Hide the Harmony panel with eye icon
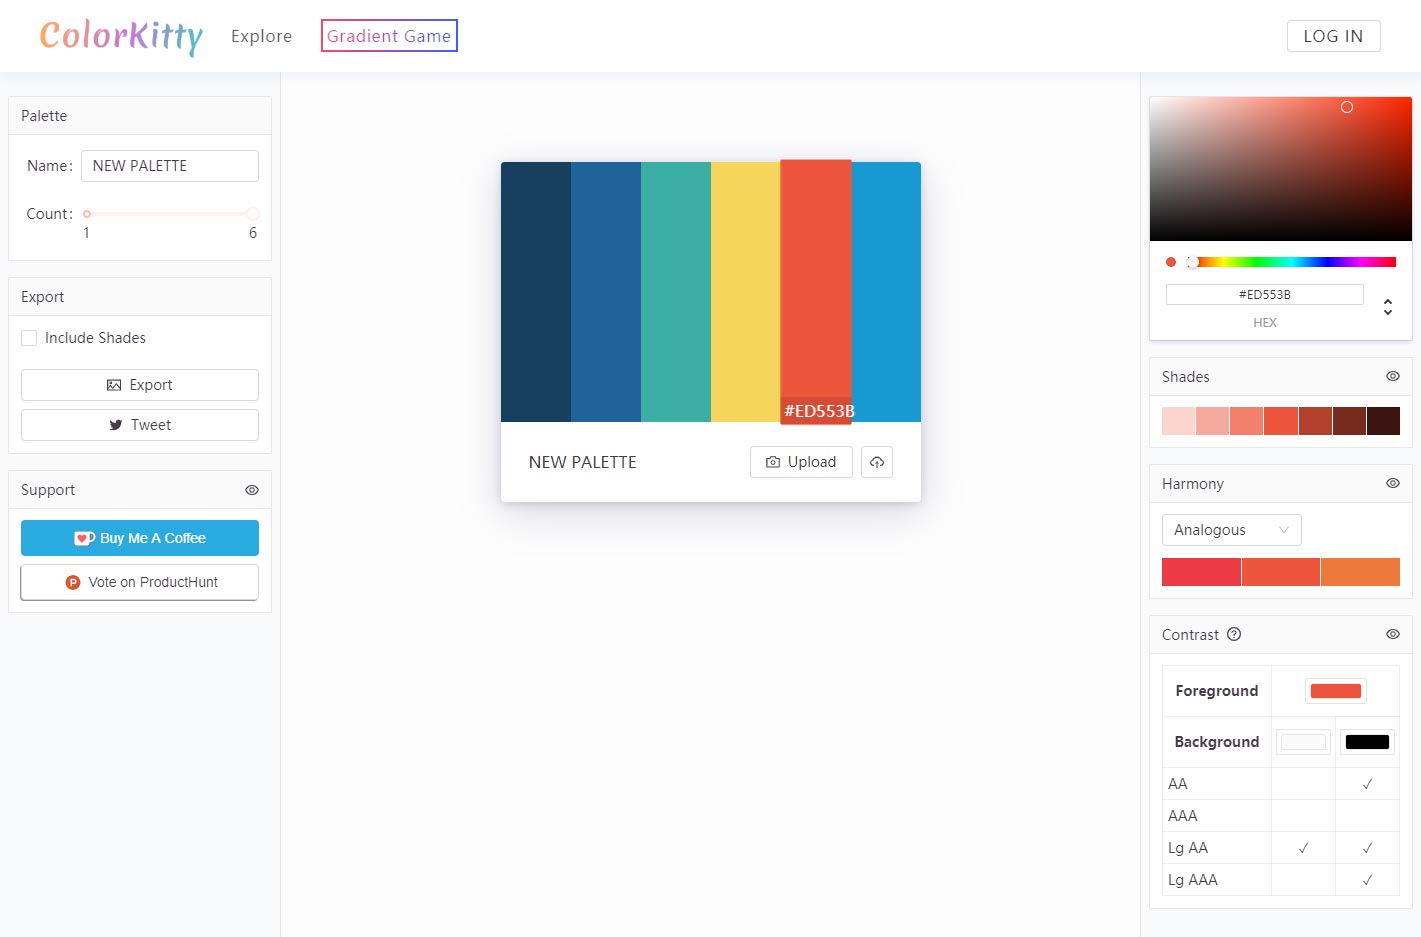The image size is (1421, 937). 1393,483
